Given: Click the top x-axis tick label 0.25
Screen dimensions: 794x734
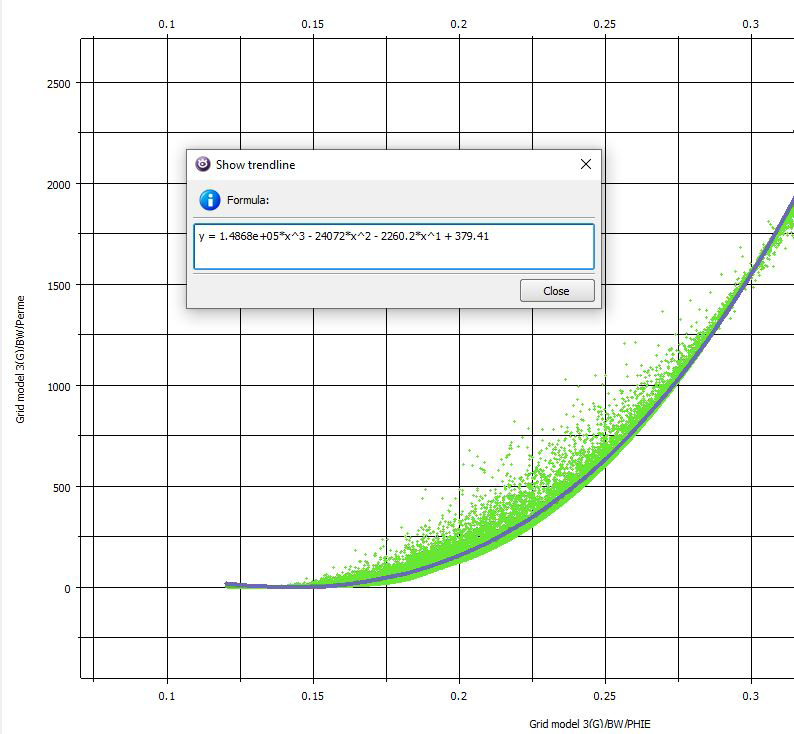Looking at the screenshot, I should tap(605, 24).
